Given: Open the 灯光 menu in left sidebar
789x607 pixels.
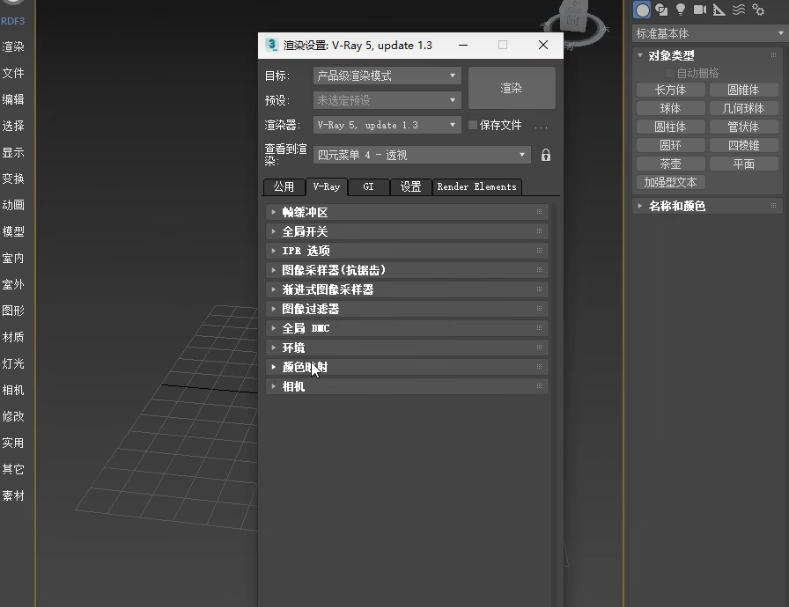Looking at the screenshot, I should (13, 363).
